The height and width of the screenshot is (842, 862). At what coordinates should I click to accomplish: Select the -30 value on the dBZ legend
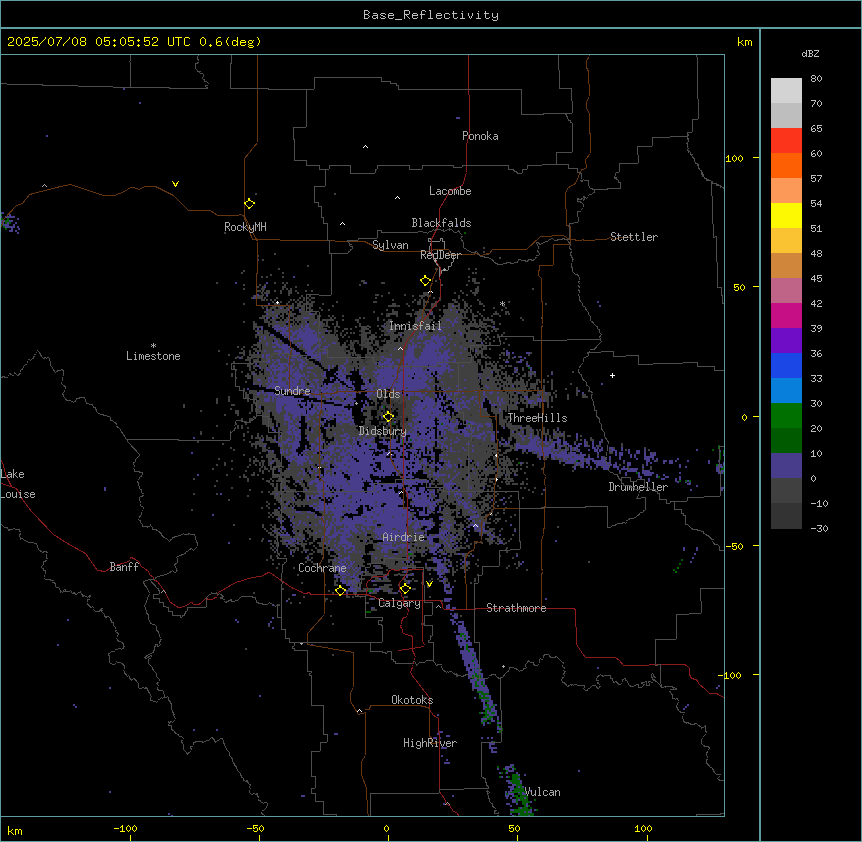coord(819,529)
